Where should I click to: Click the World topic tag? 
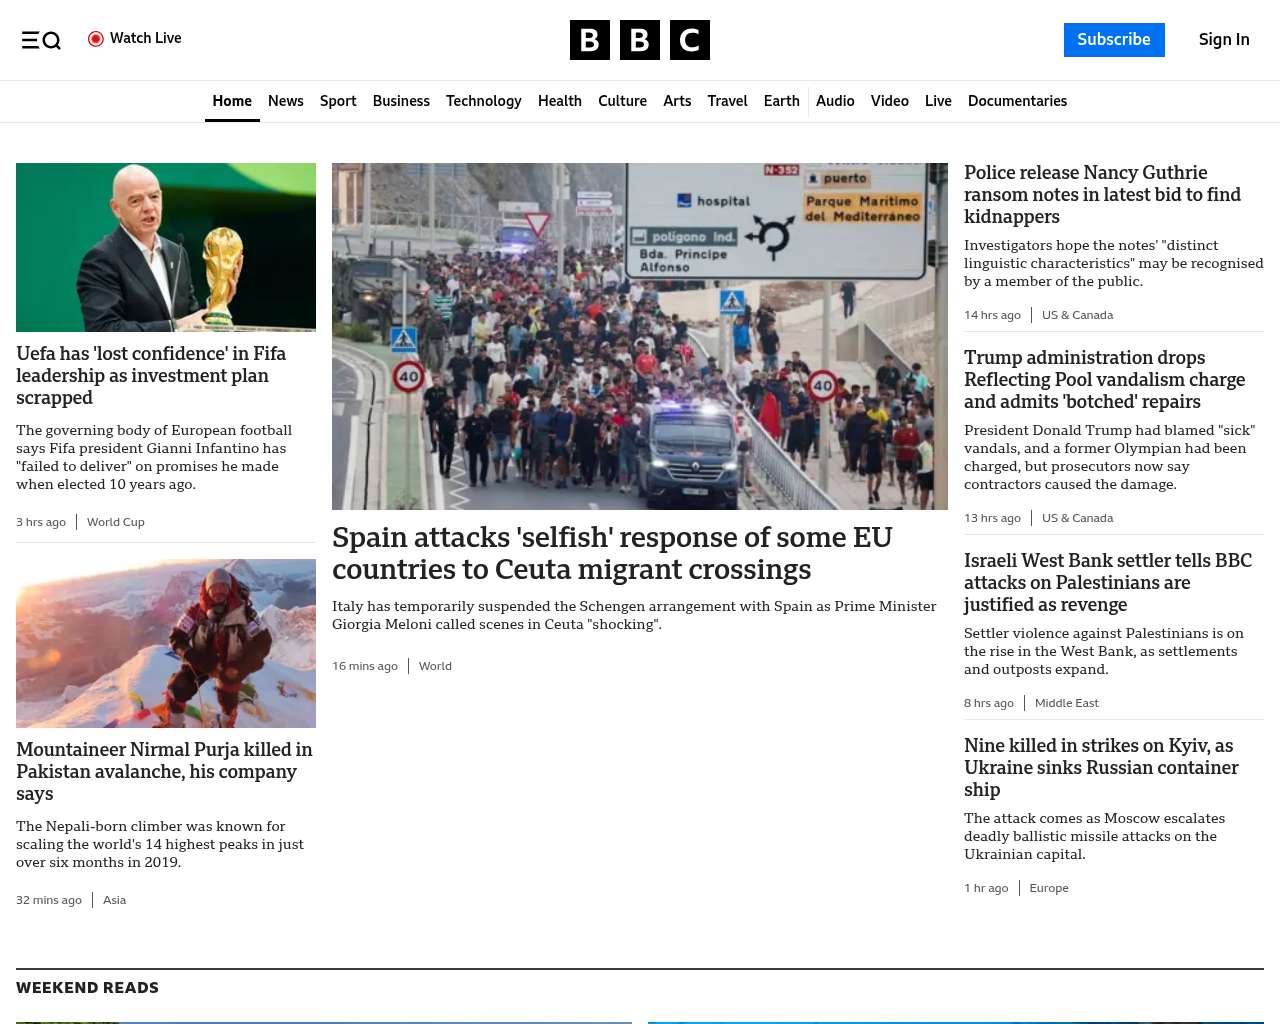435,666
